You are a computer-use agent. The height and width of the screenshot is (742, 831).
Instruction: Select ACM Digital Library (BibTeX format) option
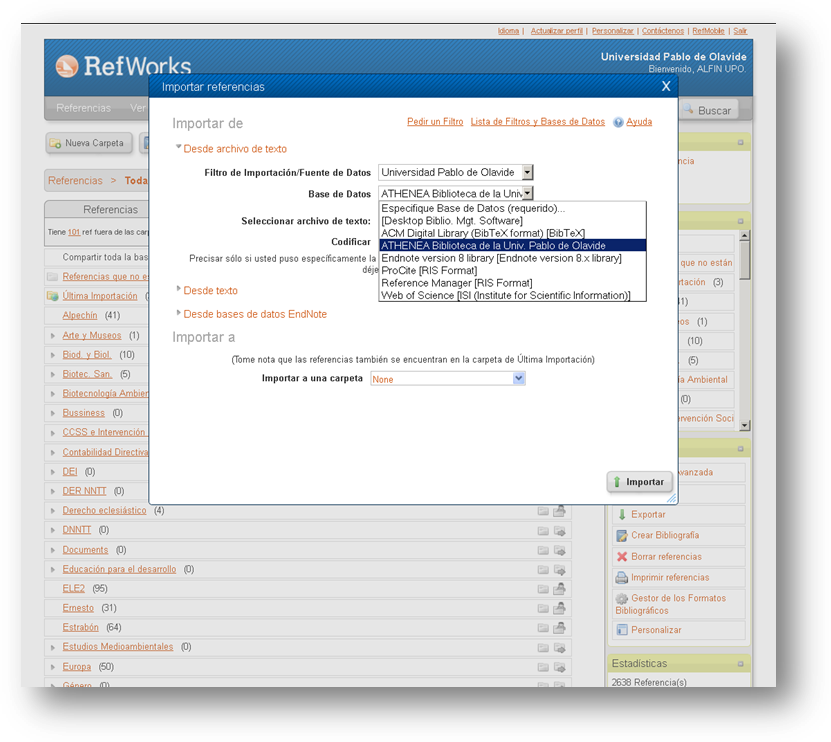pos(512,233)
